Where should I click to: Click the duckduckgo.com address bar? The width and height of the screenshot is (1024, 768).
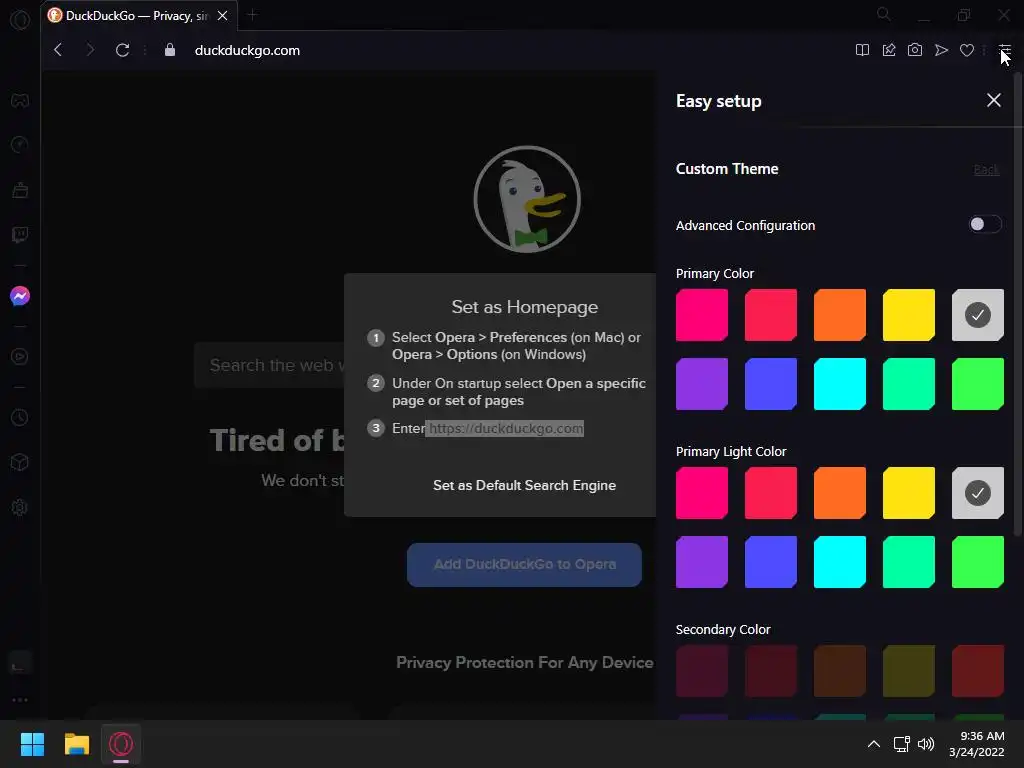(248, 50)
